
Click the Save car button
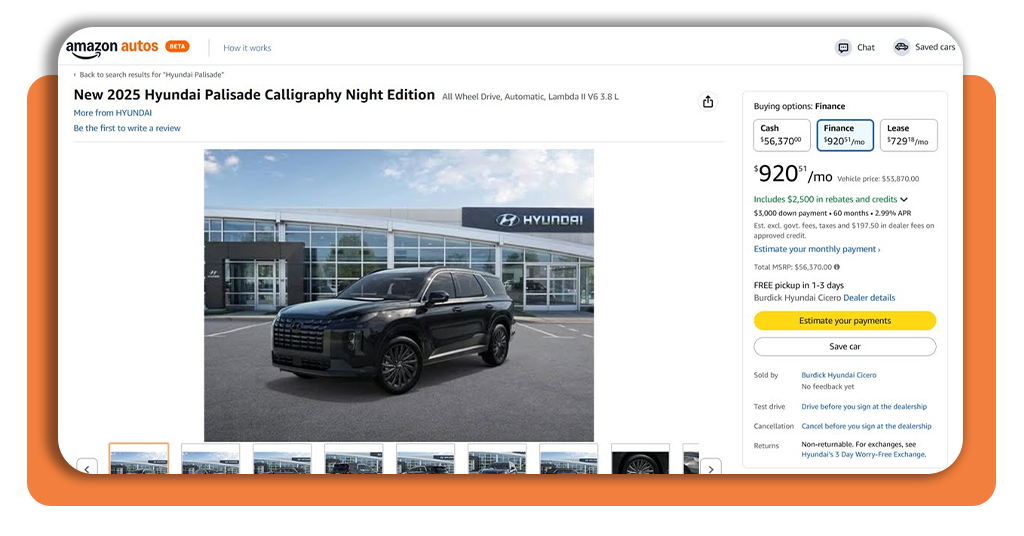[x=844, y=347]
